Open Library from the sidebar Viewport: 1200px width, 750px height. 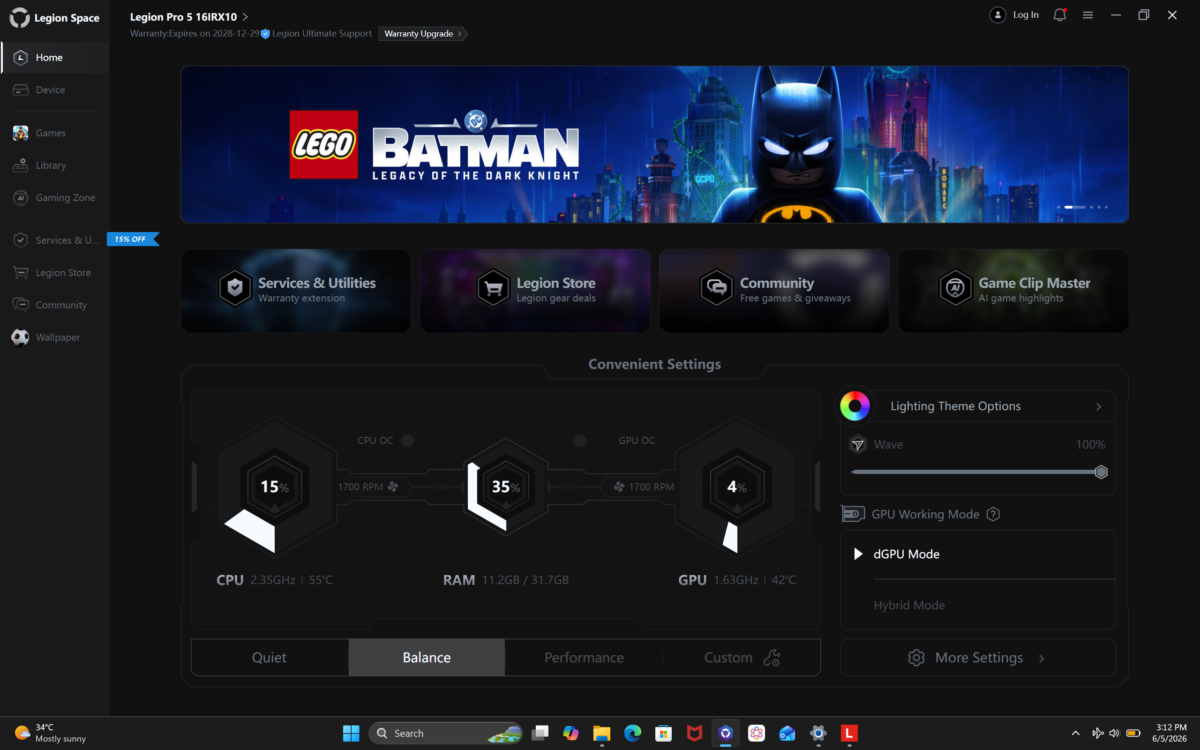tap(55, 165)
